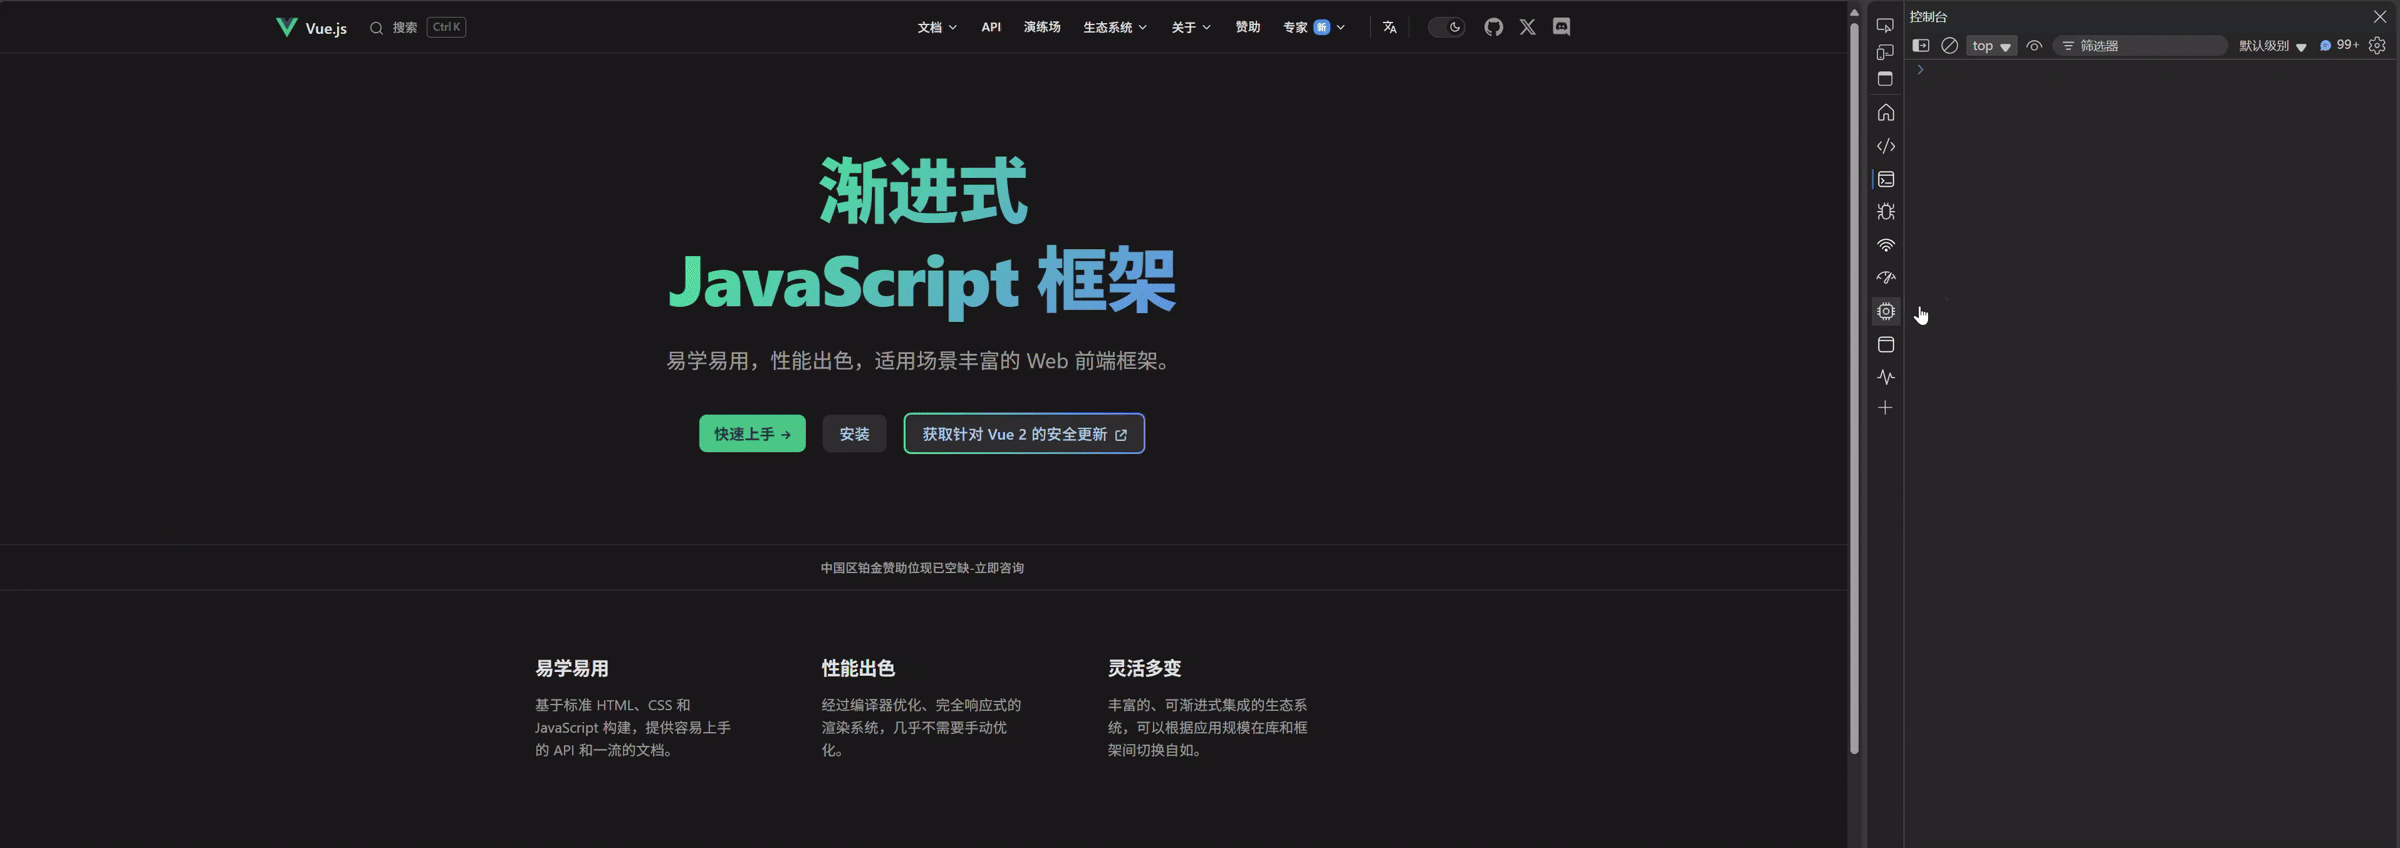2400x848 pixels.
Task: Open the Sources debugger bug icon
Action: pos(1885,212)
